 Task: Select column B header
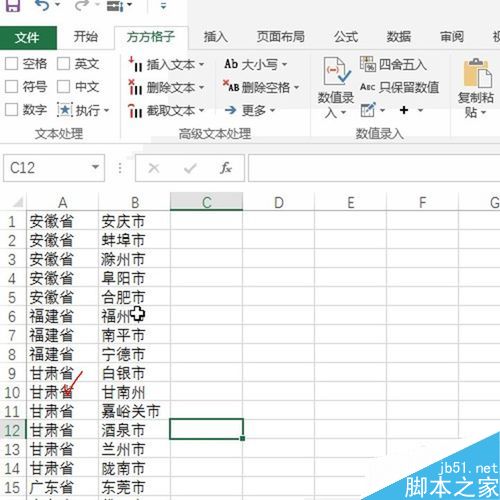pos(135,202)
